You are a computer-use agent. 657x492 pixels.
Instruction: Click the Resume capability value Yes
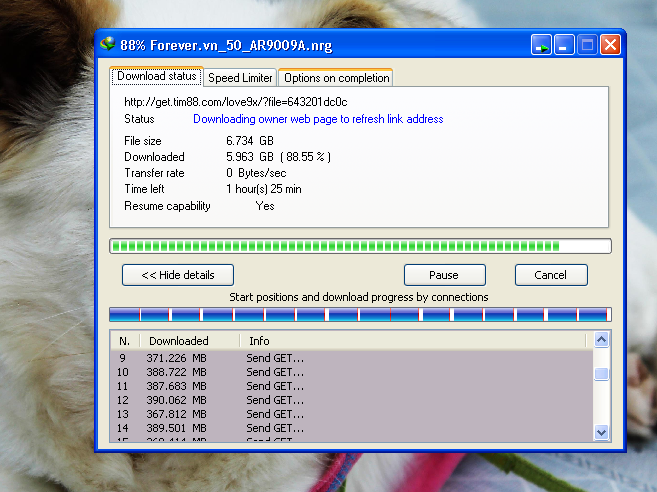tap(265, 206)
